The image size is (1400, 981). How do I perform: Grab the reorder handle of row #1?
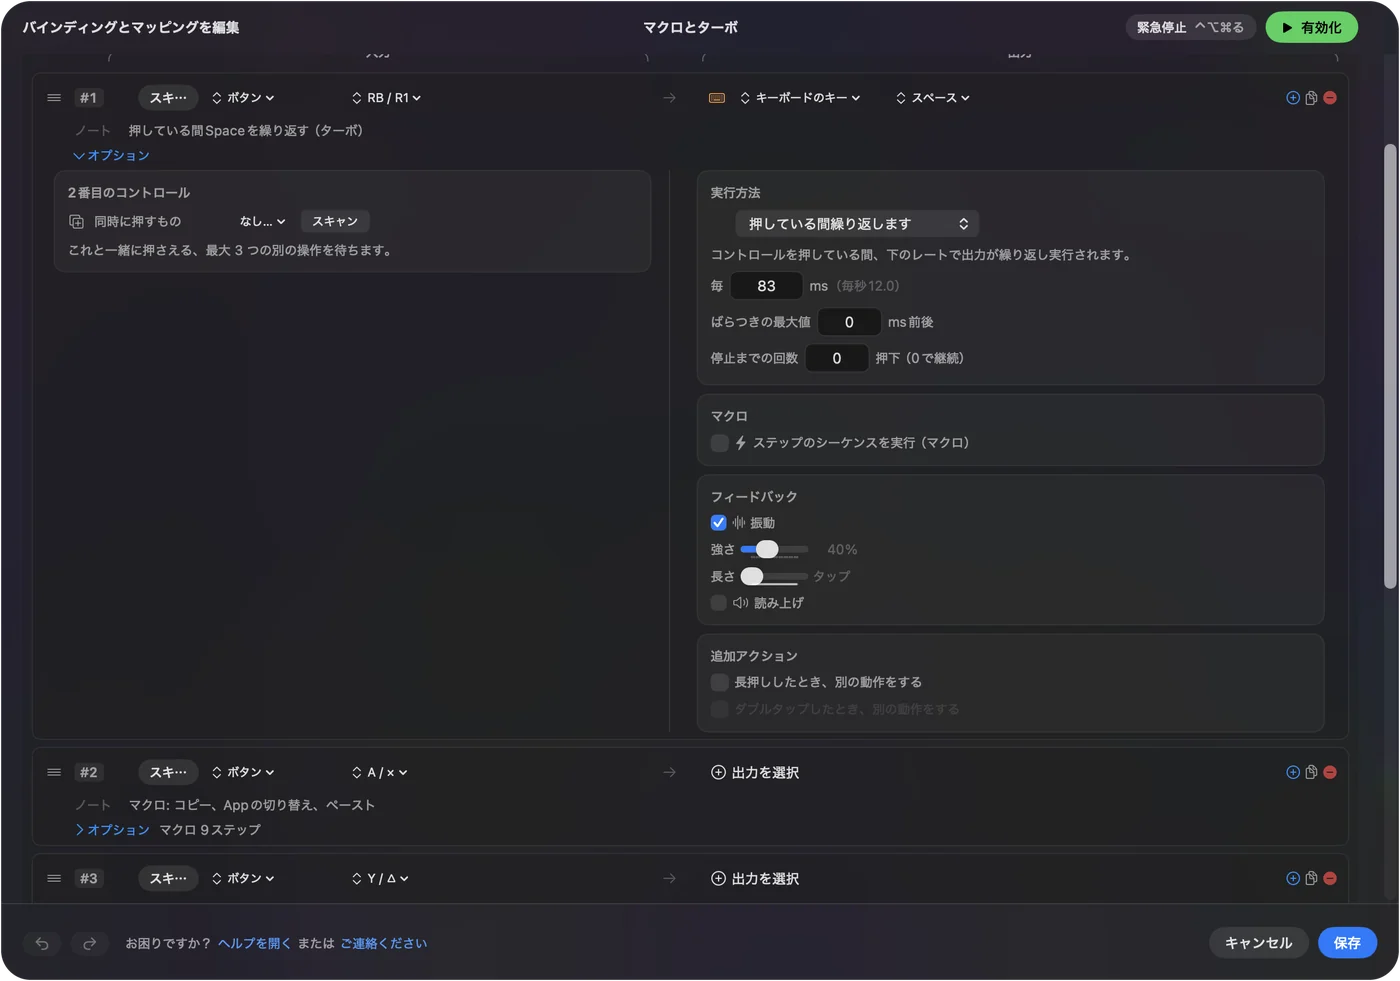point(54,98)
